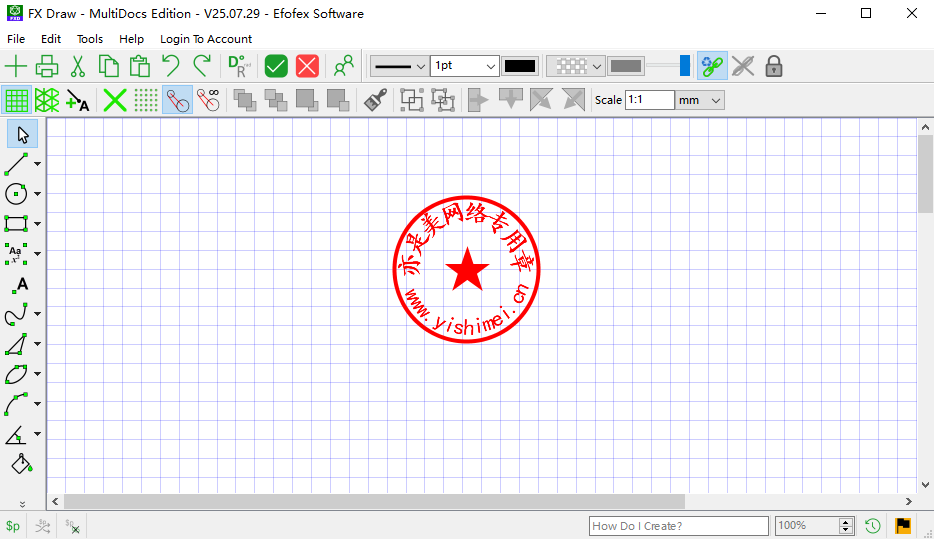This screenshot has width=934, height=539.
Task: Undo the last action
Action: (171, 66)
